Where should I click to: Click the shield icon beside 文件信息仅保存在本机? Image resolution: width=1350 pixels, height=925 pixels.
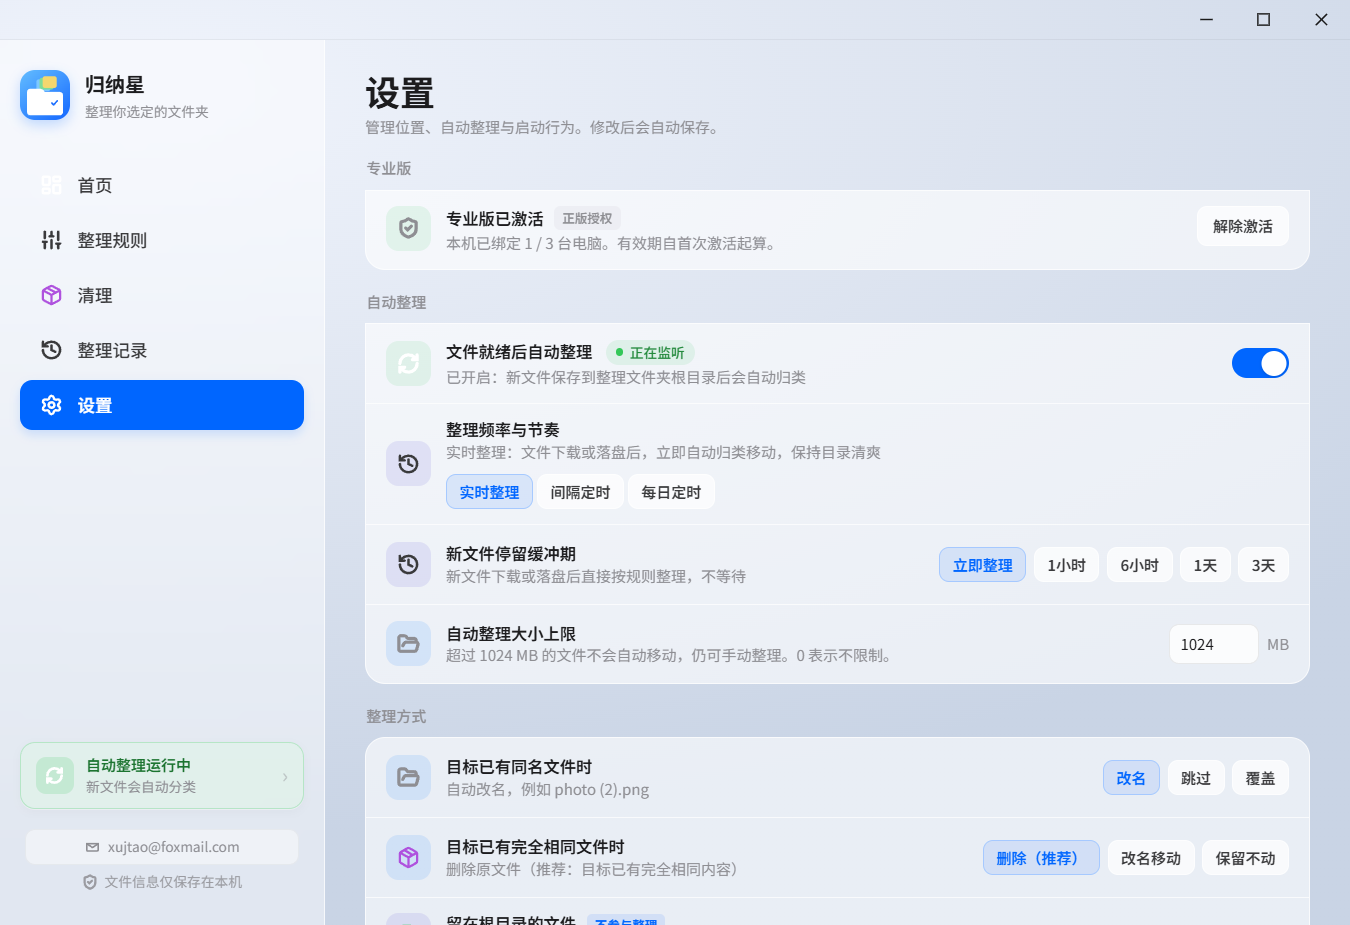pos(90,882)
